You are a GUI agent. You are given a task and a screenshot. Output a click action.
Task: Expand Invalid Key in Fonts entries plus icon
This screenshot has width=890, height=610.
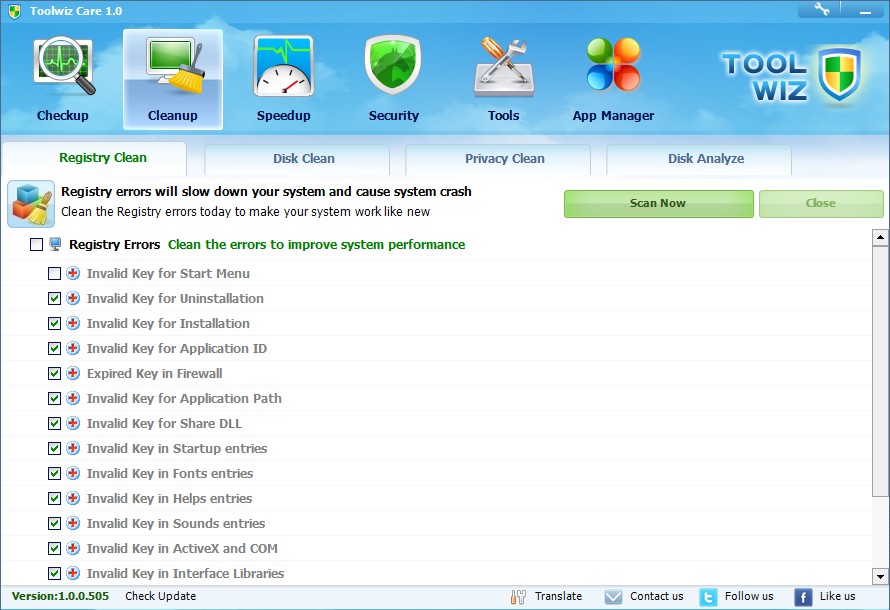73,473
